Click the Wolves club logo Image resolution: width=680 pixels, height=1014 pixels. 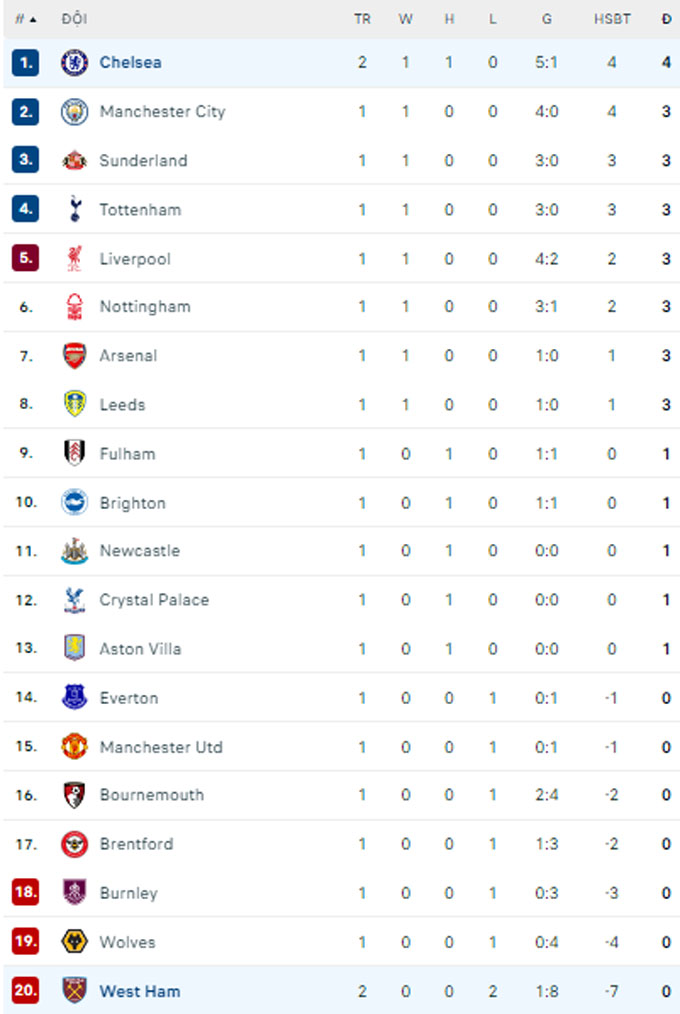[x=76, y=942]
